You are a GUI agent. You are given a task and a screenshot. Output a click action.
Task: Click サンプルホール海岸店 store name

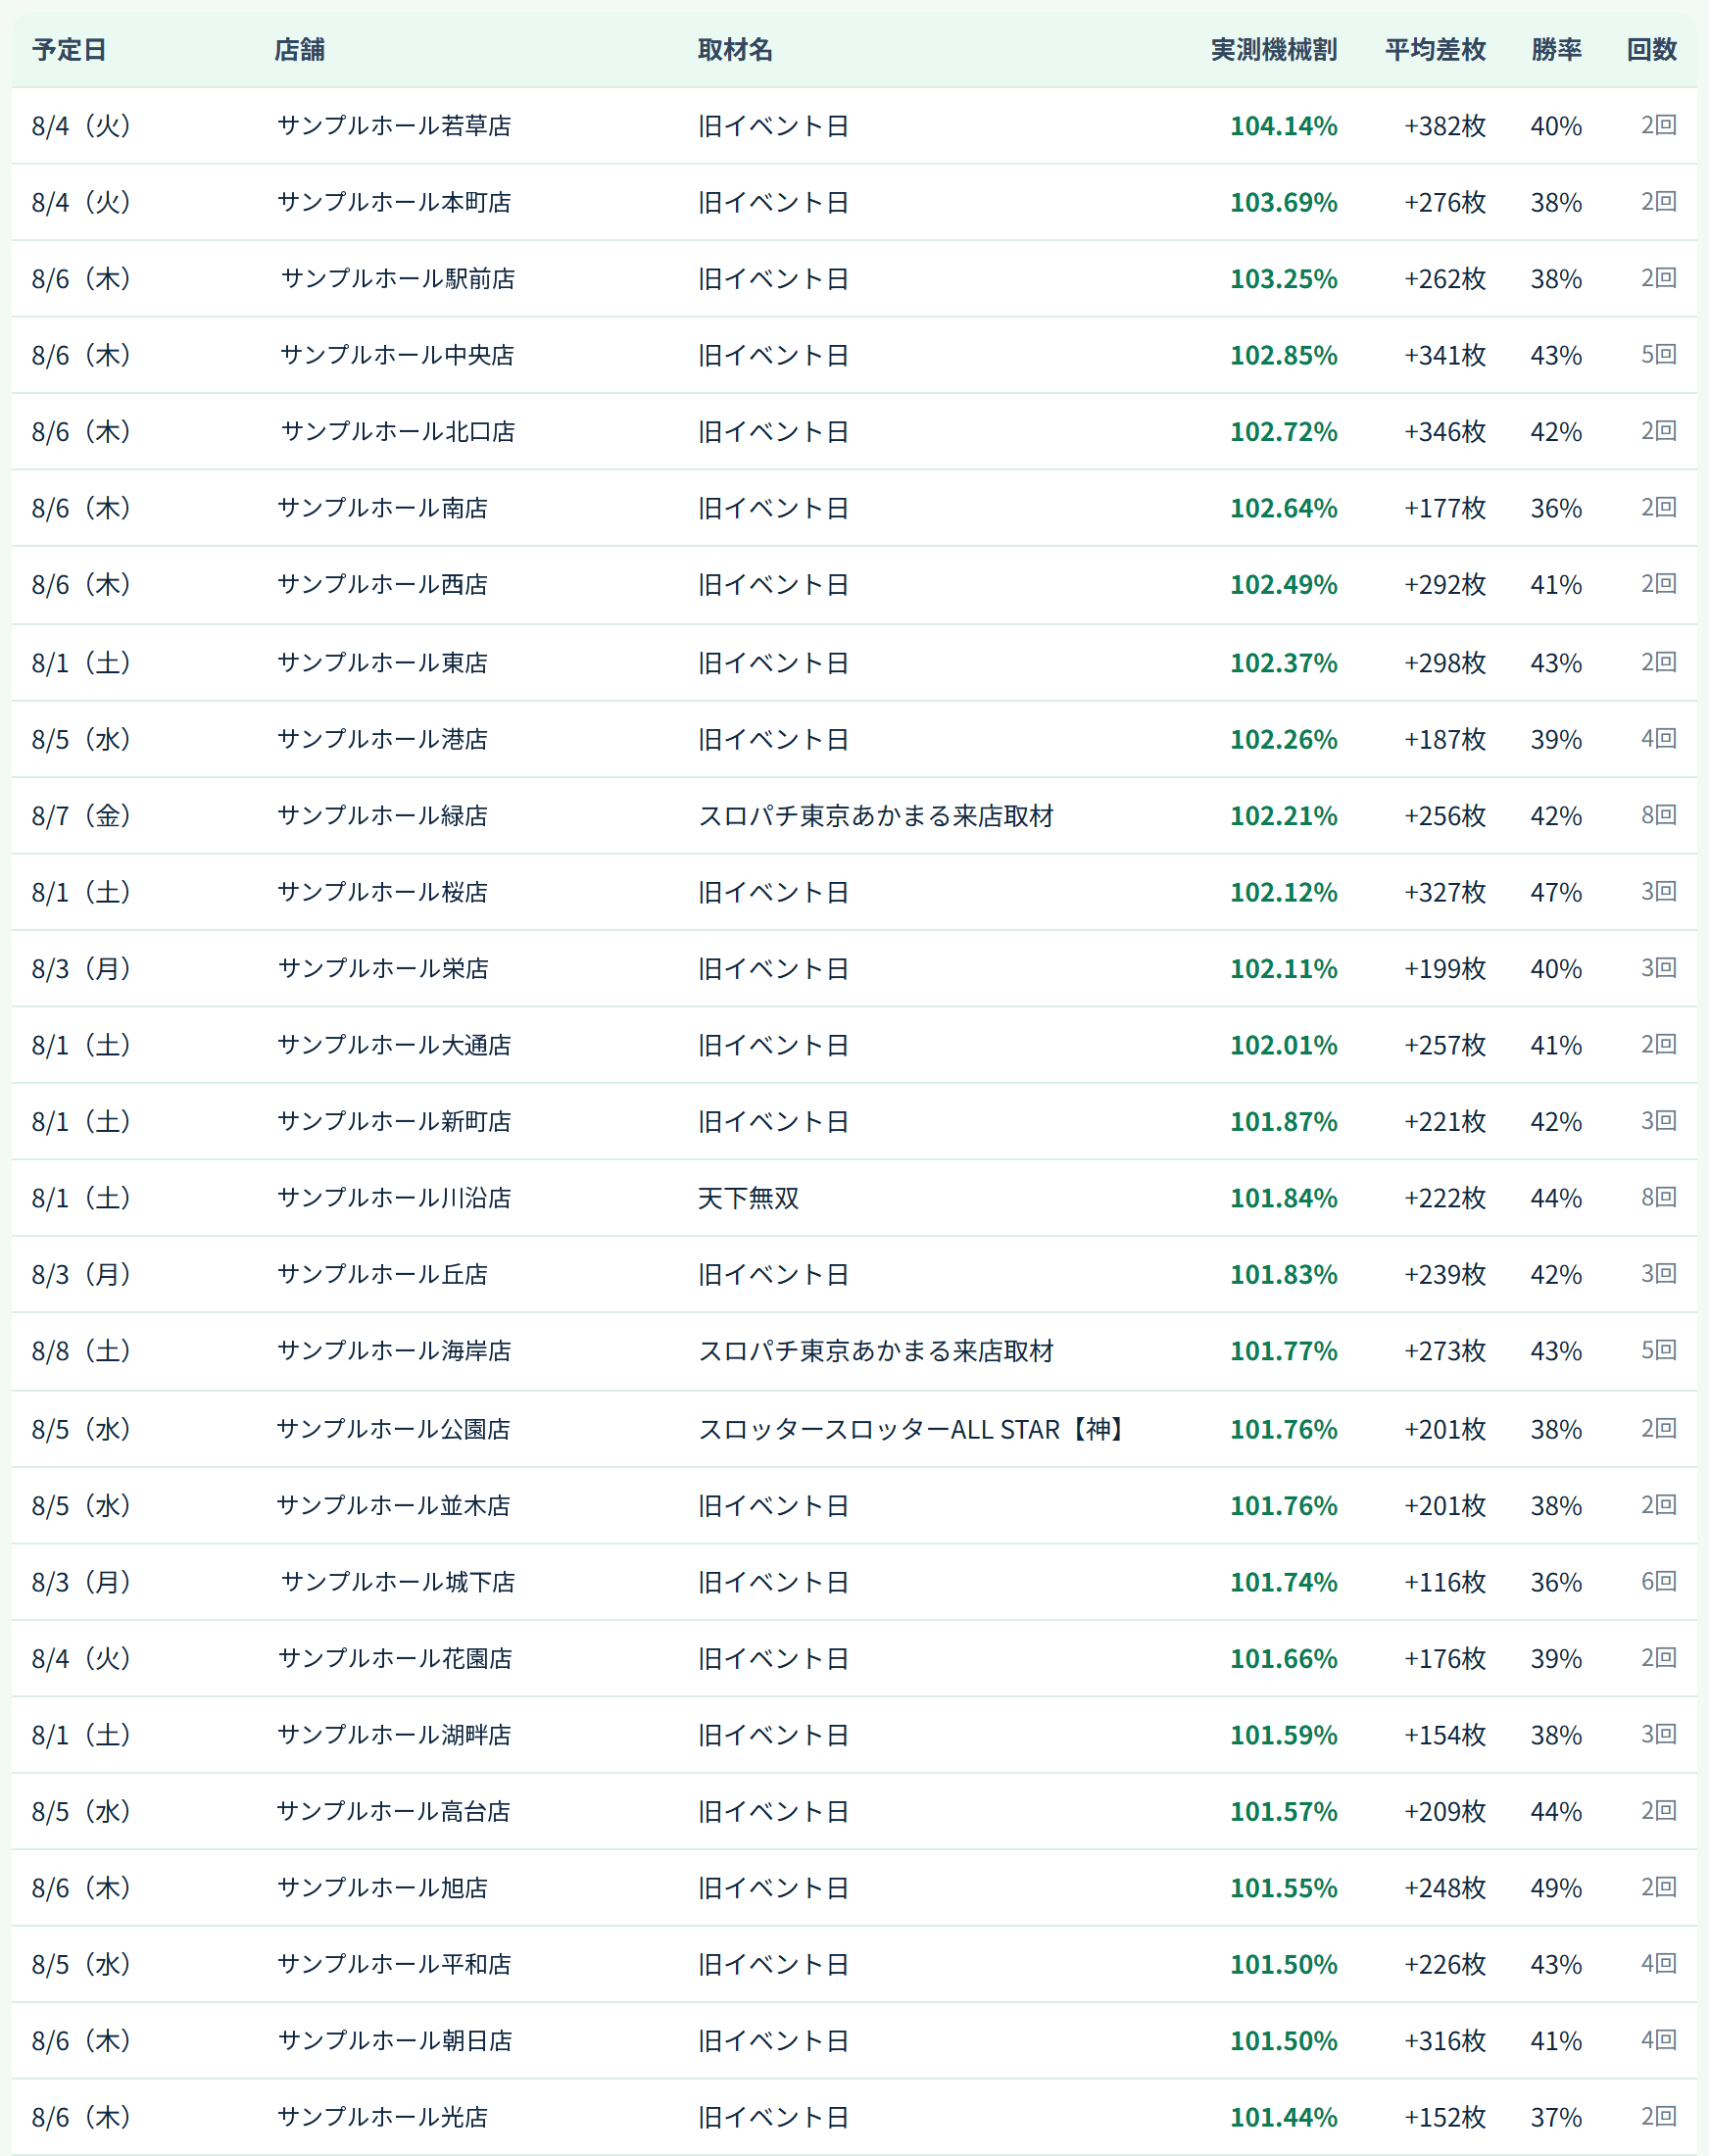coord(394,1351)
